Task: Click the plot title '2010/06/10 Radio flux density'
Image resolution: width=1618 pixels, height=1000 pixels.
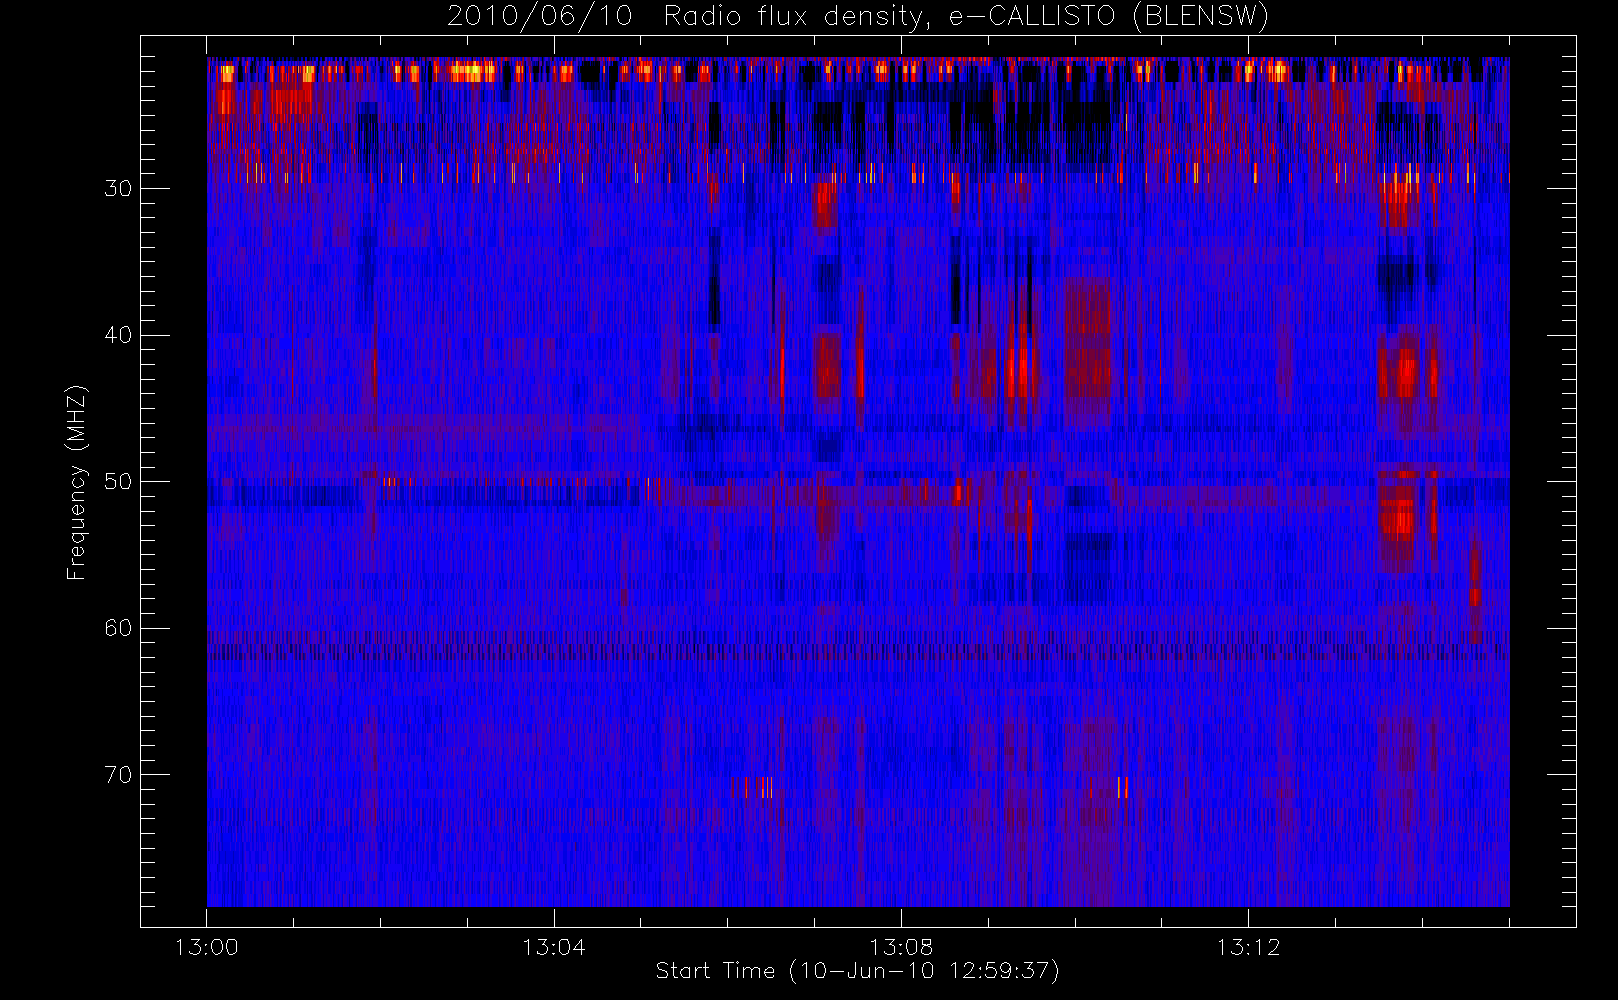Action: coord(857,17)
